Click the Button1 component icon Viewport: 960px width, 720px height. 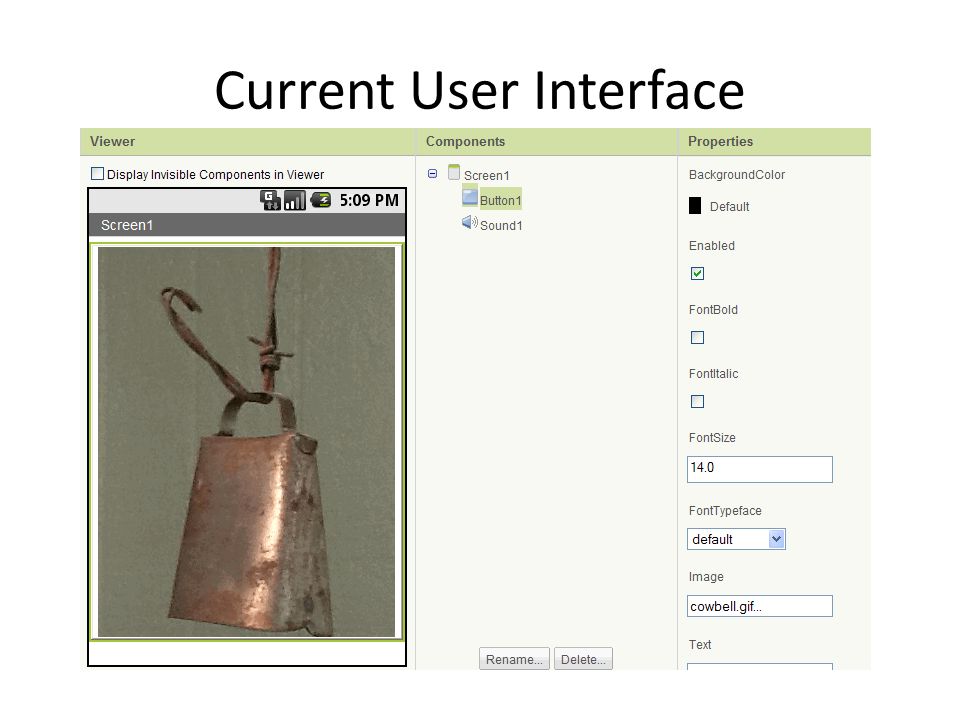click(470, 197)
